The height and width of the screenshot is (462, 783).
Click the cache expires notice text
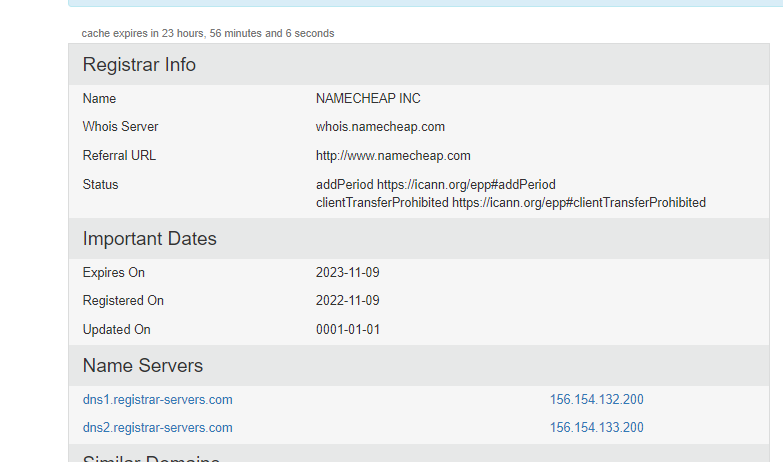pyautogui.click(x=208, y=33)
